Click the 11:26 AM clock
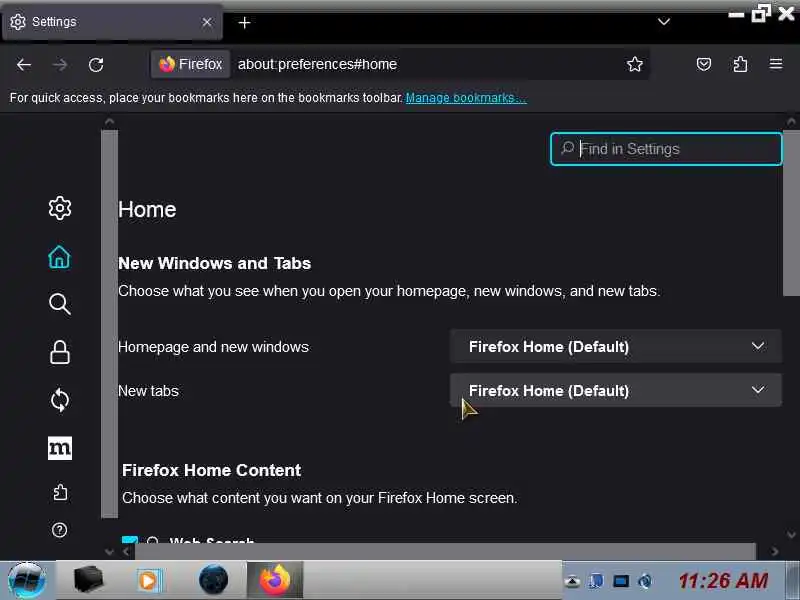The width and height of the screenshot is (800, 600). coord(723,581)
